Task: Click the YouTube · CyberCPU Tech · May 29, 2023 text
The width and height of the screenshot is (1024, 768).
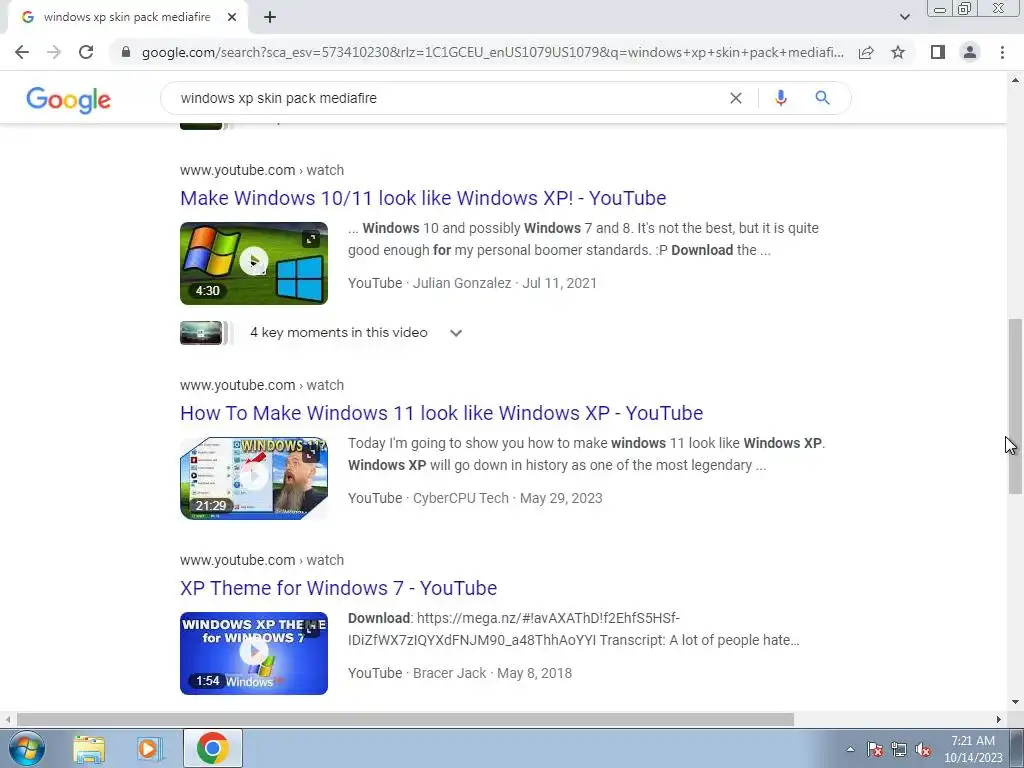Action: (x=475, y=498)
